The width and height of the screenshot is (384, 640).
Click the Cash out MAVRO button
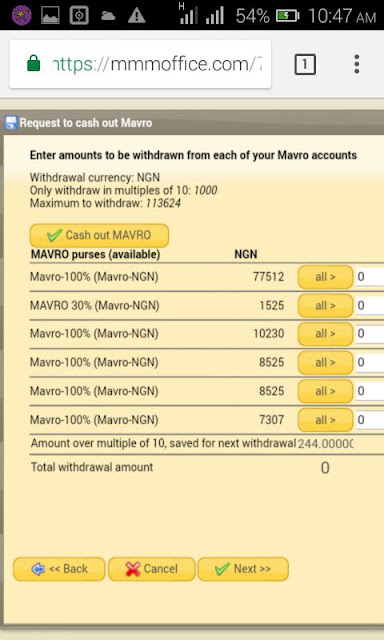pyautogui.click(x=99, y=236)
